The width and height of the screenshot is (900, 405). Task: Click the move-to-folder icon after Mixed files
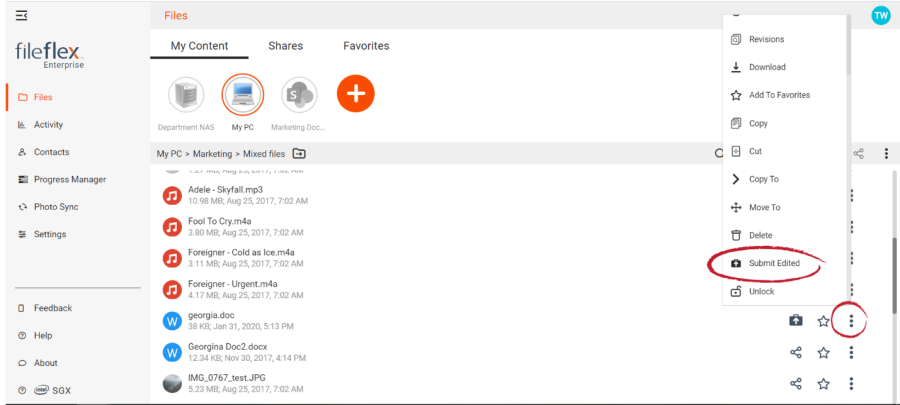pyautogui.click(x=299, y=154)
